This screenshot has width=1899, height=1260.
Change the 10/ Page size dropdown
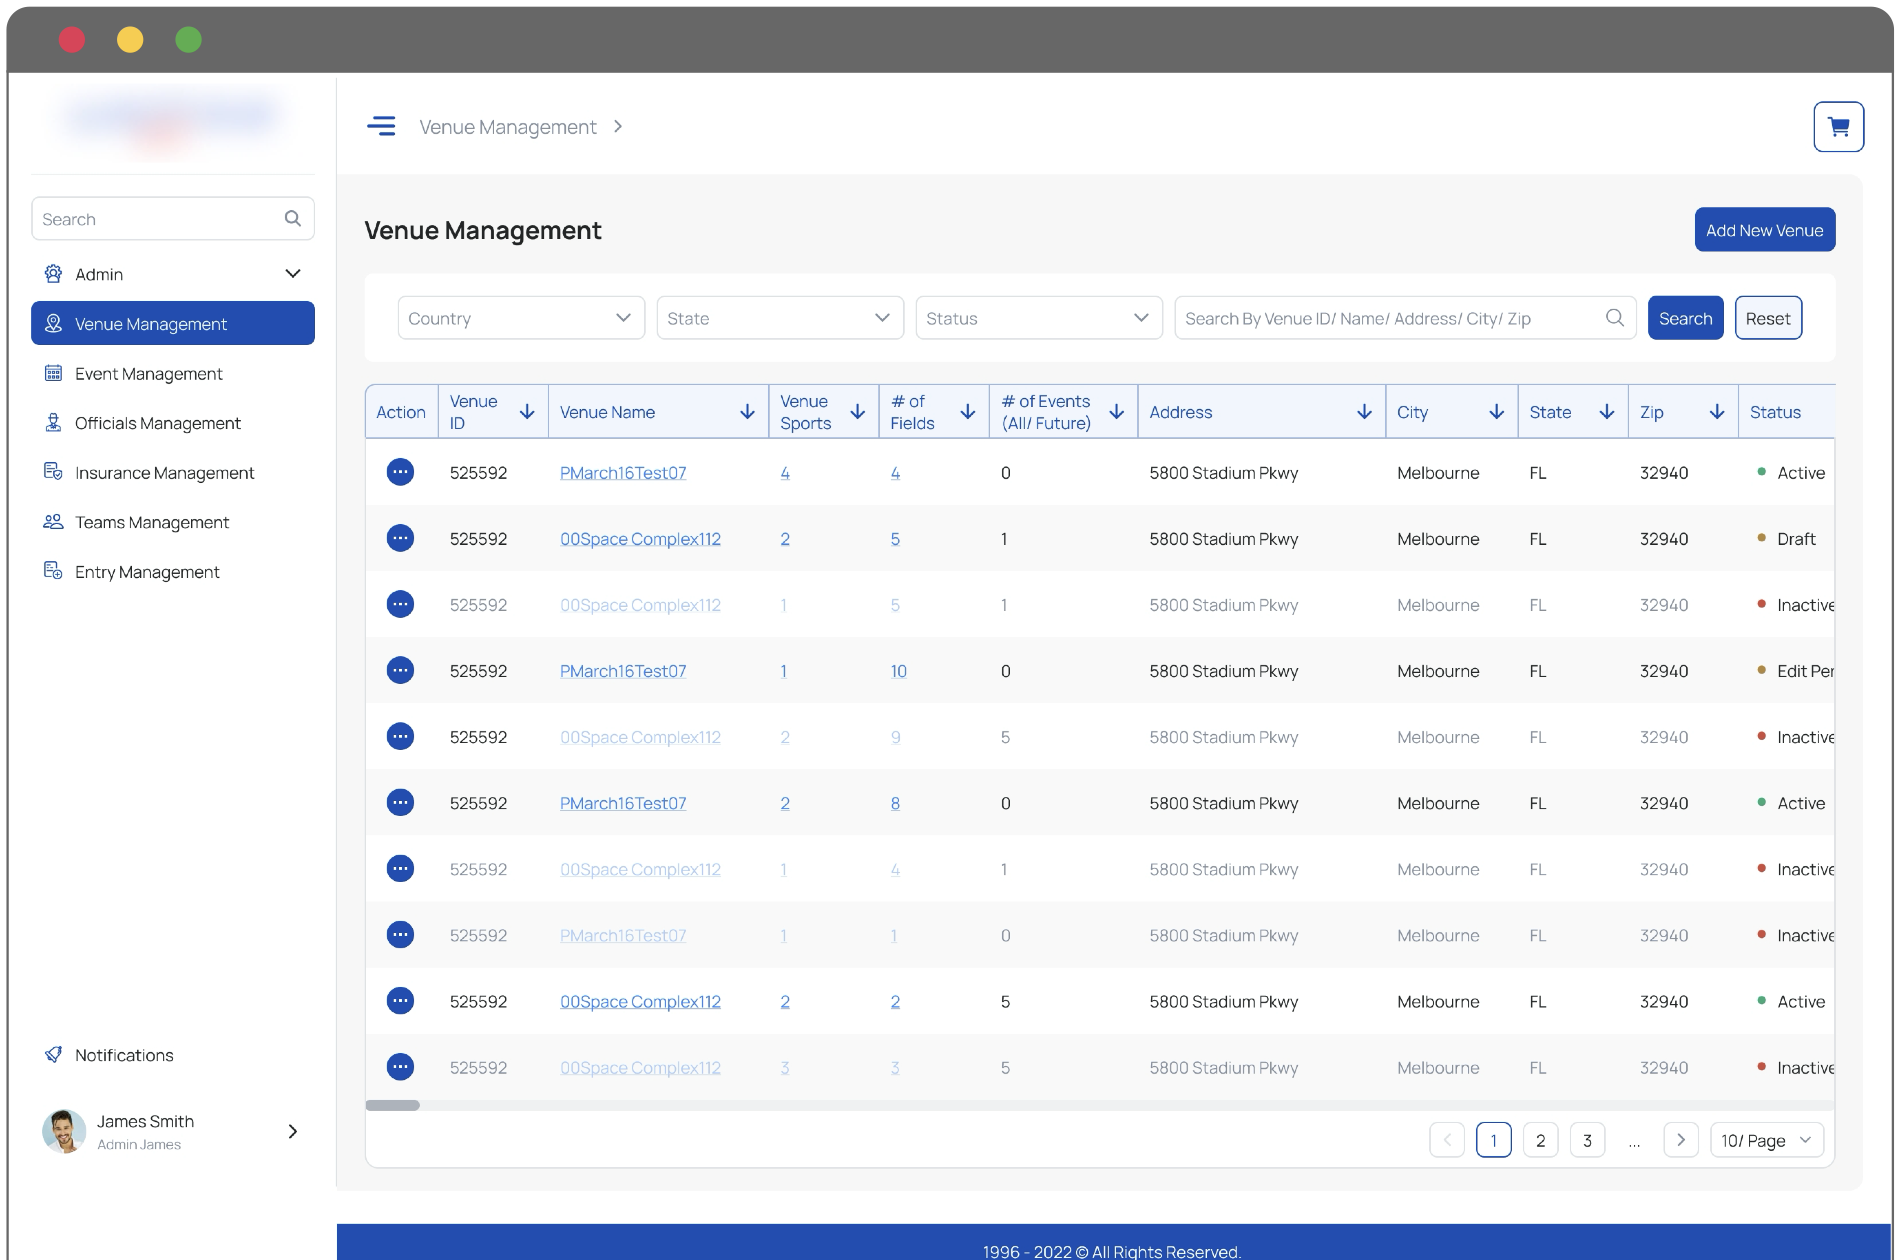coord(1767,1140)
